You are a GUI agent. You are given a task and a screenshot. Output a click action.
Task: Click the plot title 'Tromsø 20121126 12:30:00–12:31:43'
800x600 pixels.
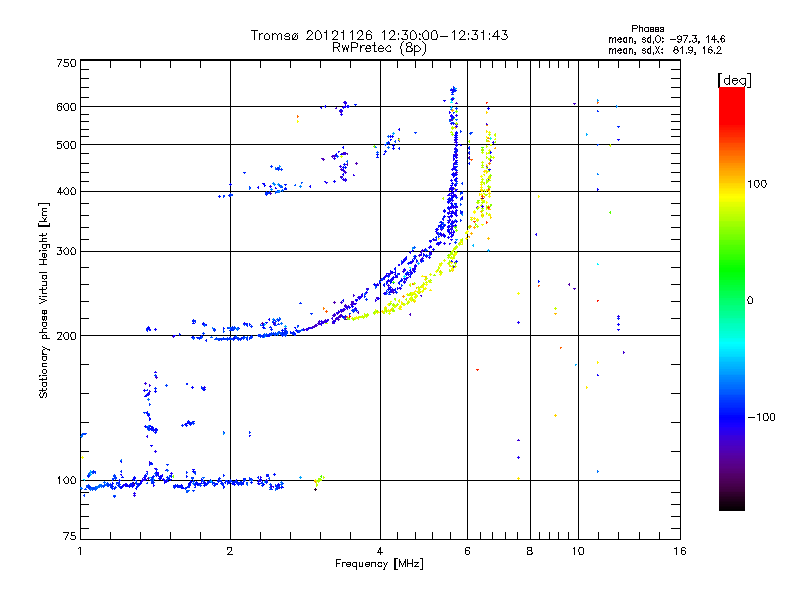(x=379, y=35)
